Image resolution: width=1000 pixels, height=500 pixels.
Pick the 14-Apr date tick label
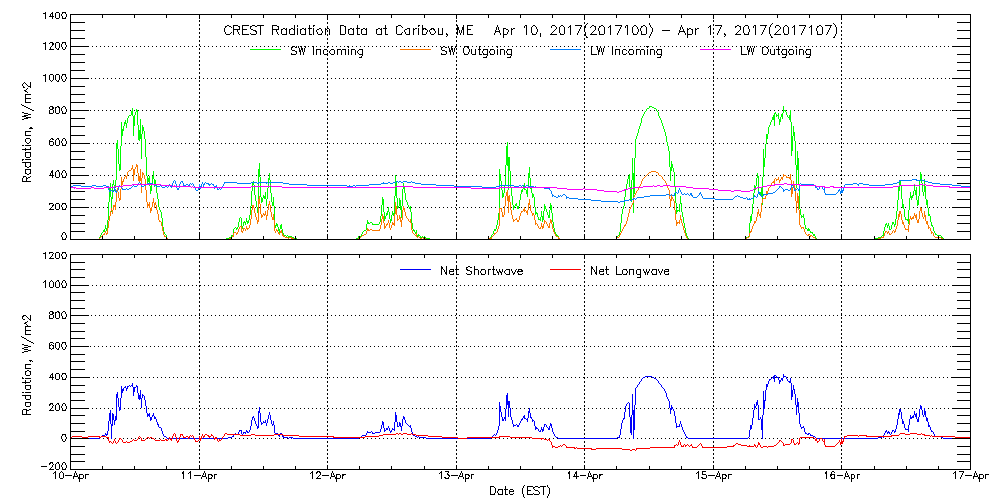[x=585, y=478]
